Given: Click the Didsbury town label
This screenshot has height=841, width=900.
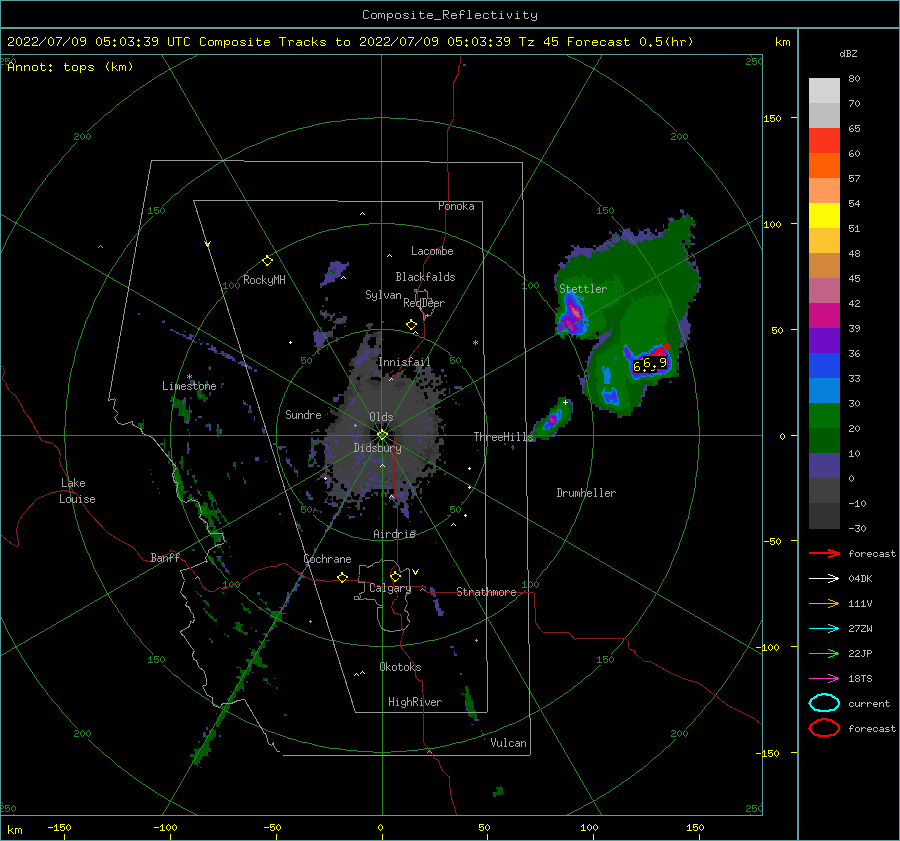Looking at the screenshot, I should [378, 448].
